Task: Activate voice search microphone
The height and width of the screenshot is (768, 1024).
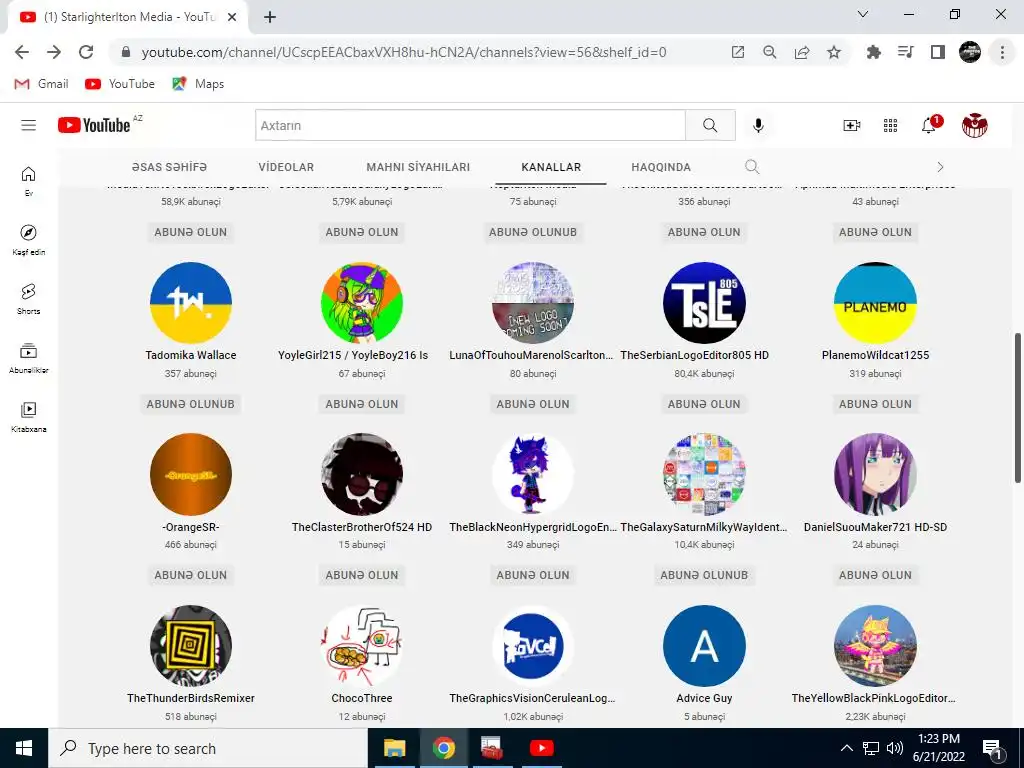Action: tap(758, 125)
